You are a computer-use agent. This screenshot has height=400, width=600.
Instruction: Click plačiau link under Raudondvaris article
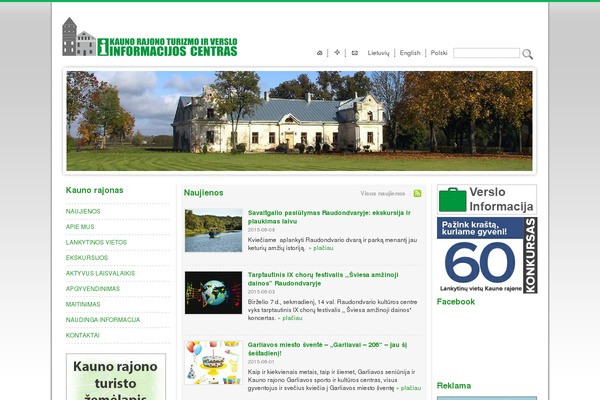point(323,248)
